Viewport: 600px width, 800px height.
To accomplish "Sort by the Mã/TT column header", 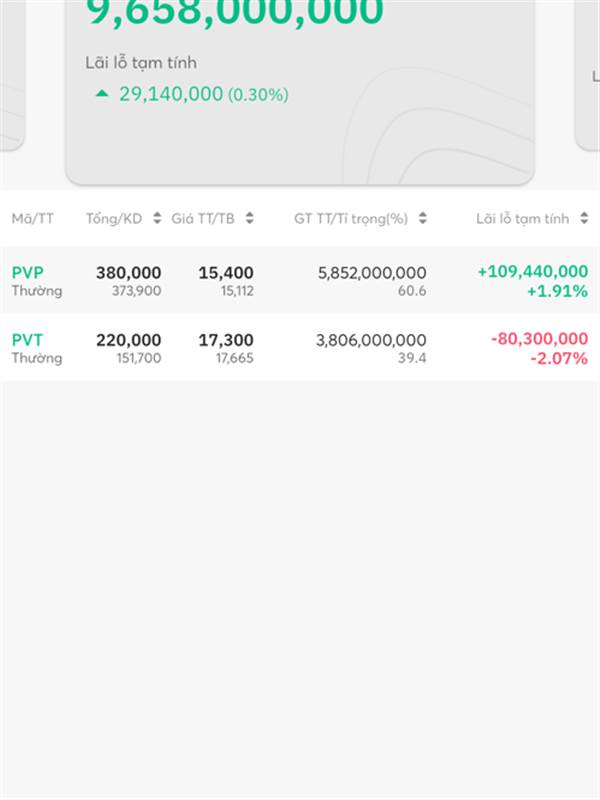I will 33,219.
